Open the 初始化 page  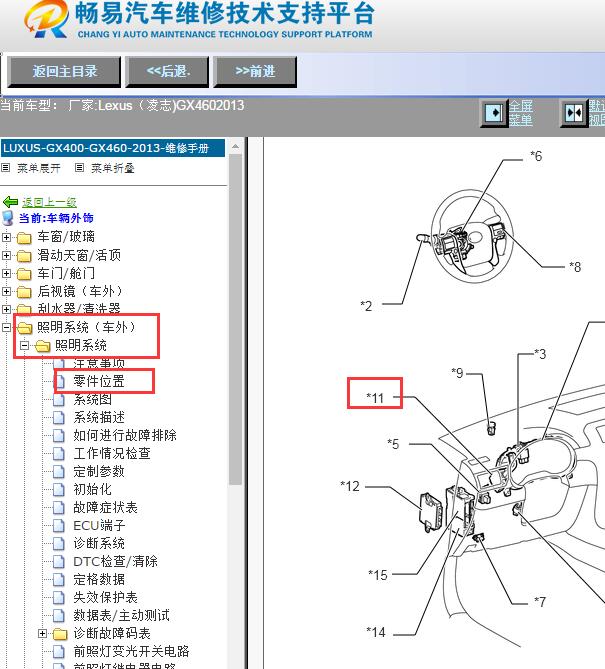tap(93, 489)
